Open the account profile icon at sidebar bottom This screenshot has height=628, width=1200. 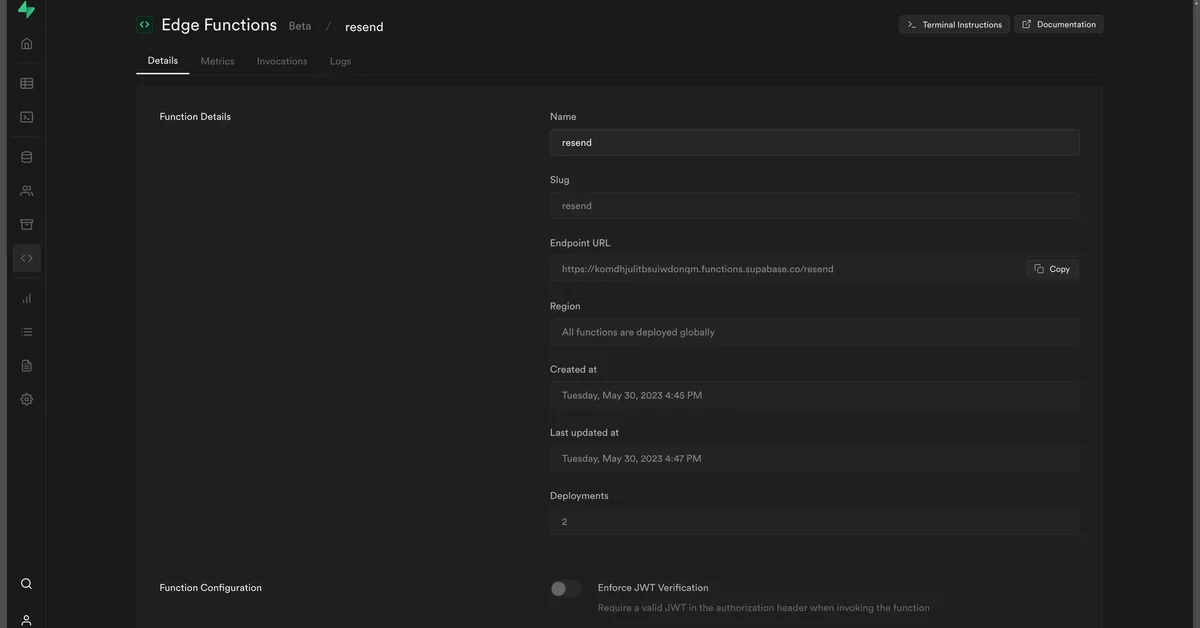(24, 618)
